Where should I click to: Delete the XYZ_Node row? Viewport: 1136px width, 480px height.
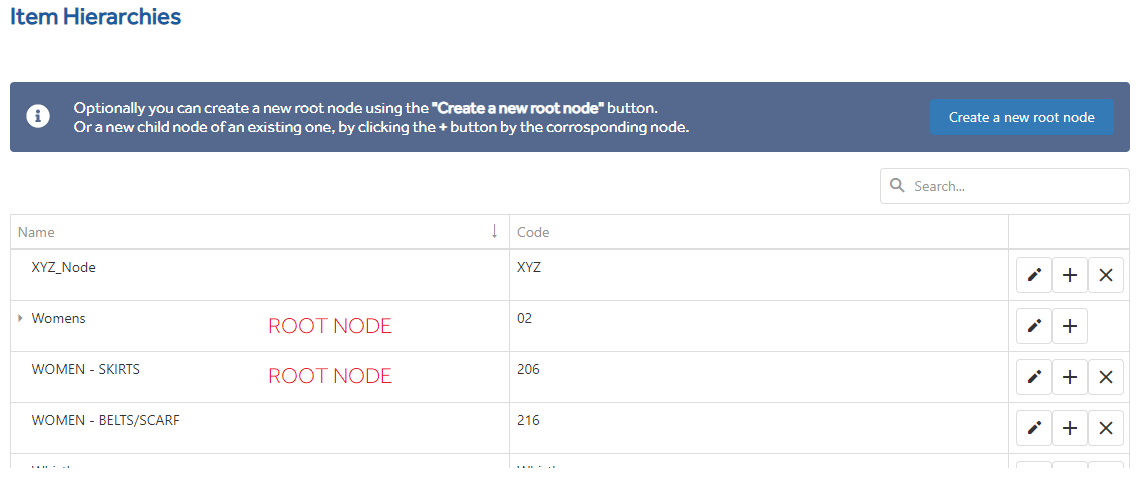point(1106,275)
